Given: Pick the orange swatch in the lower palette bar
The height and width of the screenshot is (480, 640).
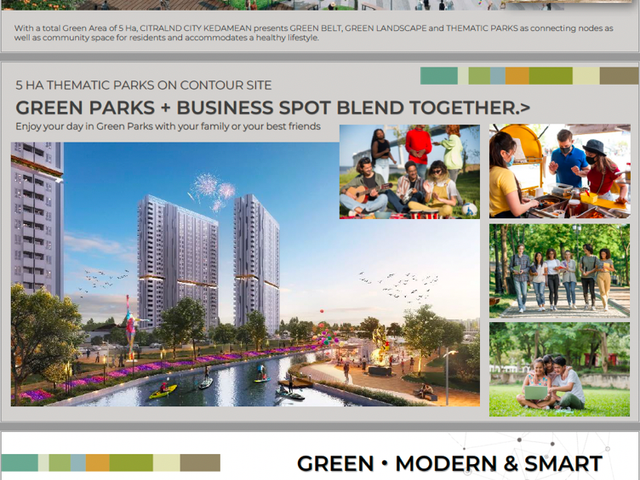Looking at the screenshot, I should click(98, 463).
